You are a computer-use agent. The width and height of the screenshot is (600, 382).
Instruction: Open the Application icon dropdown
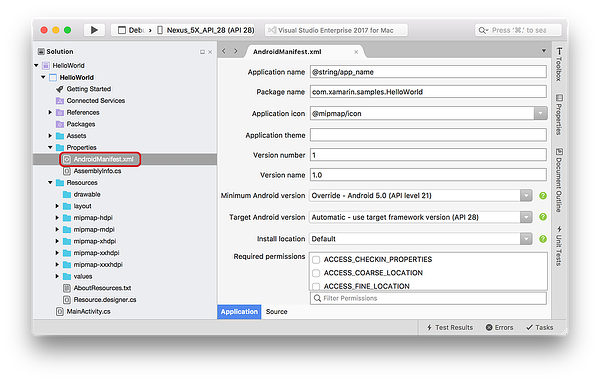tap(540, 113)
